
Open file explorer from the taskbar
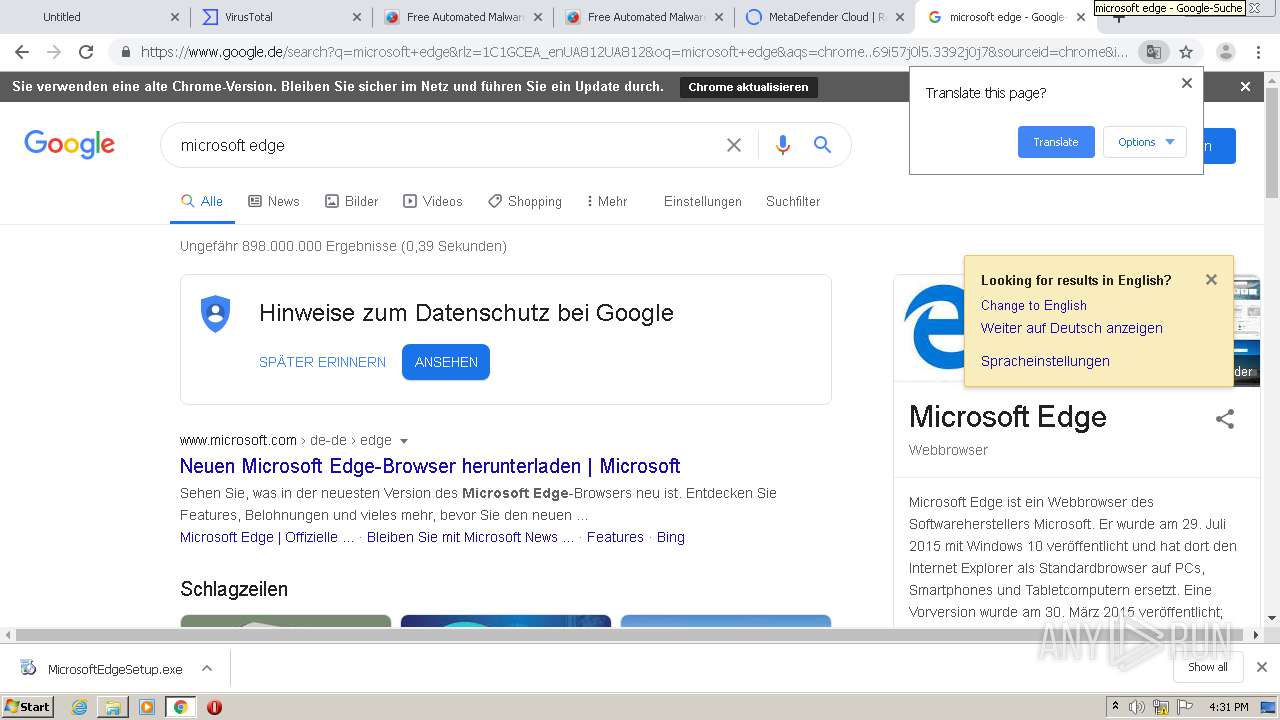click(x=113, y=707)
